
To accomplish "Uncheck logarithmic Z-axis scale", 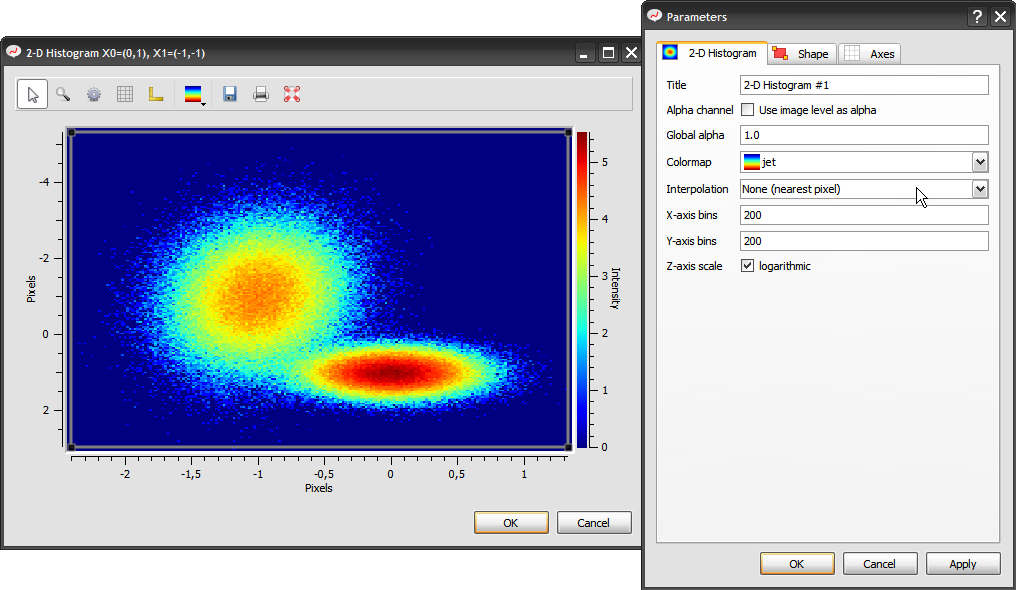I will (x=747, y=266).
